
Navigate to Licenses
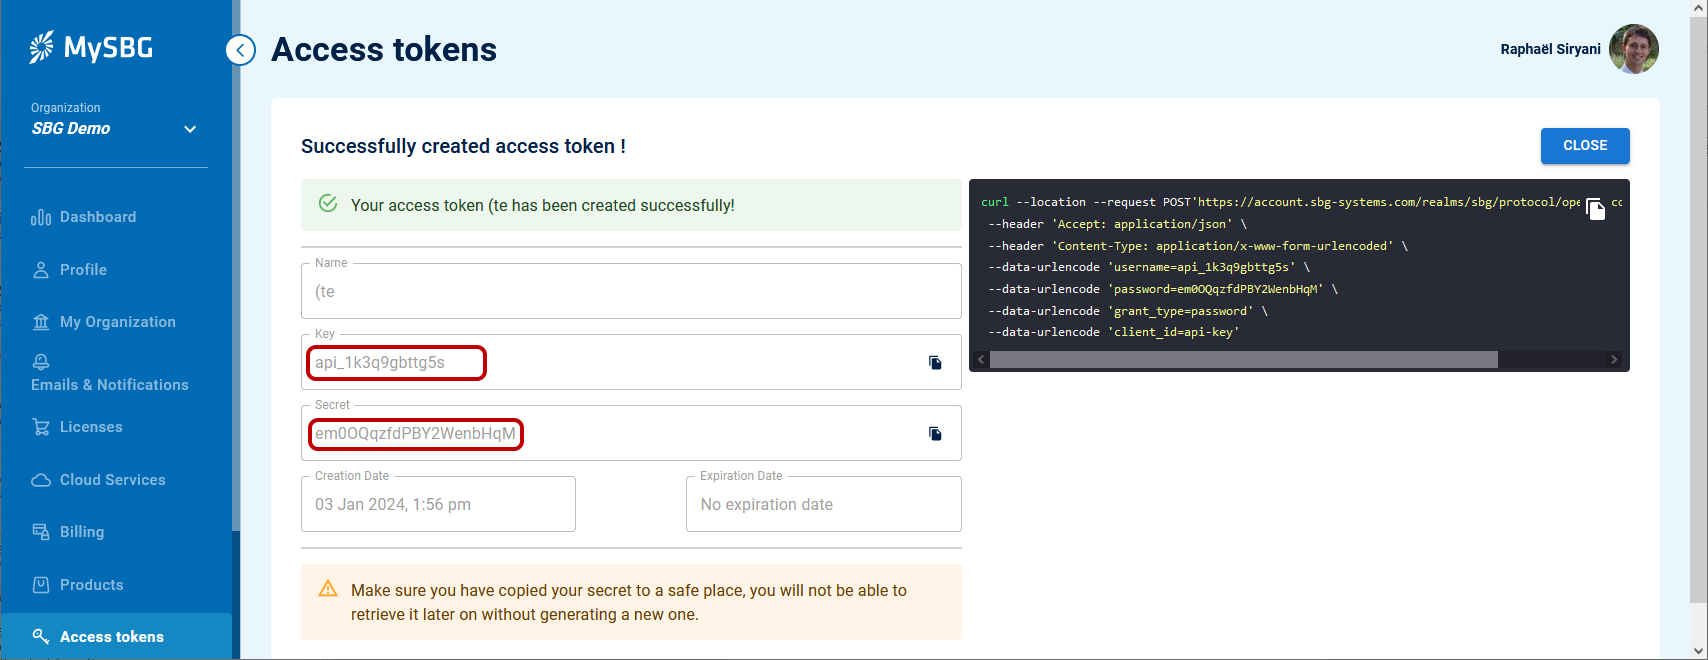[91, 427]
